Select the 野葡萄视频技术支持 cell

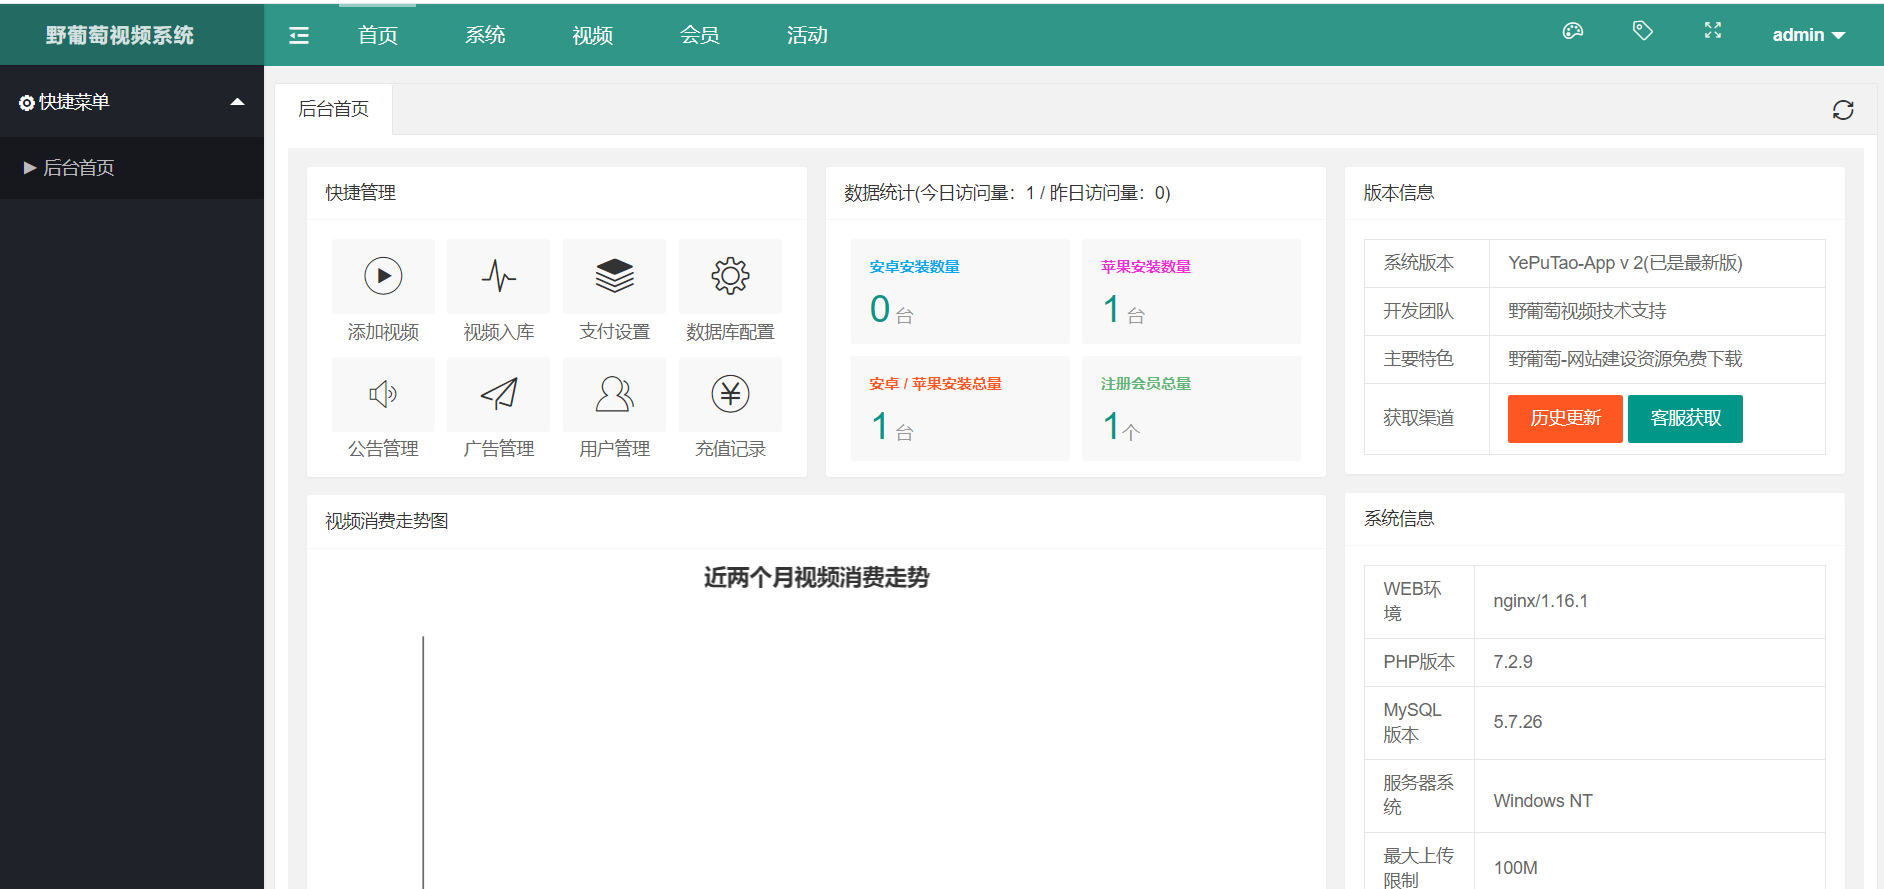1657,311
